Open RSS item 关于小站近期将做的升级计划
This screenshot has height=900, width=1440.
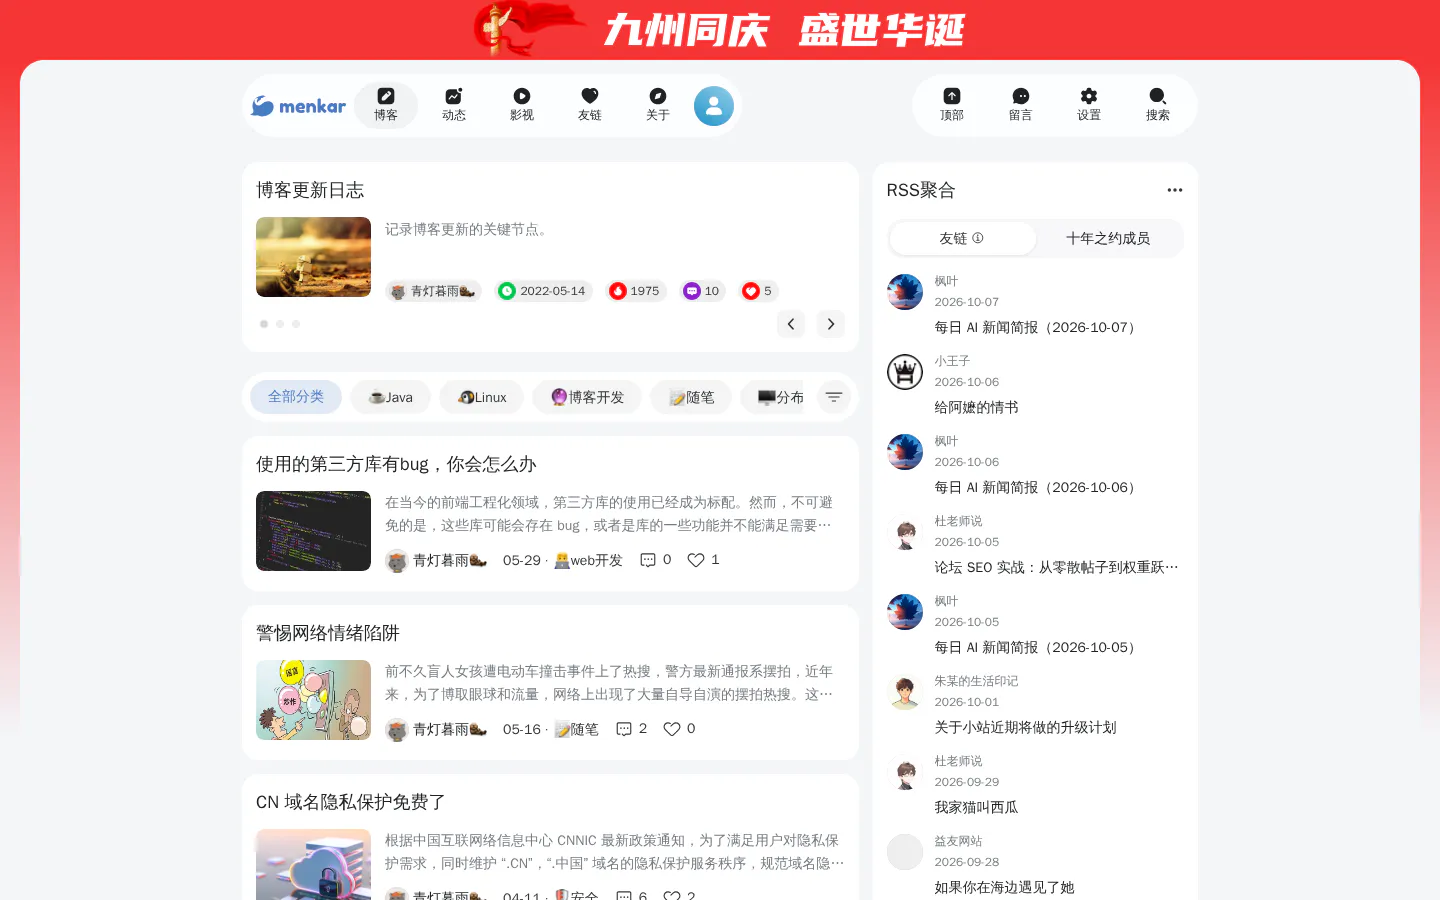click(x=1025, y=727)
